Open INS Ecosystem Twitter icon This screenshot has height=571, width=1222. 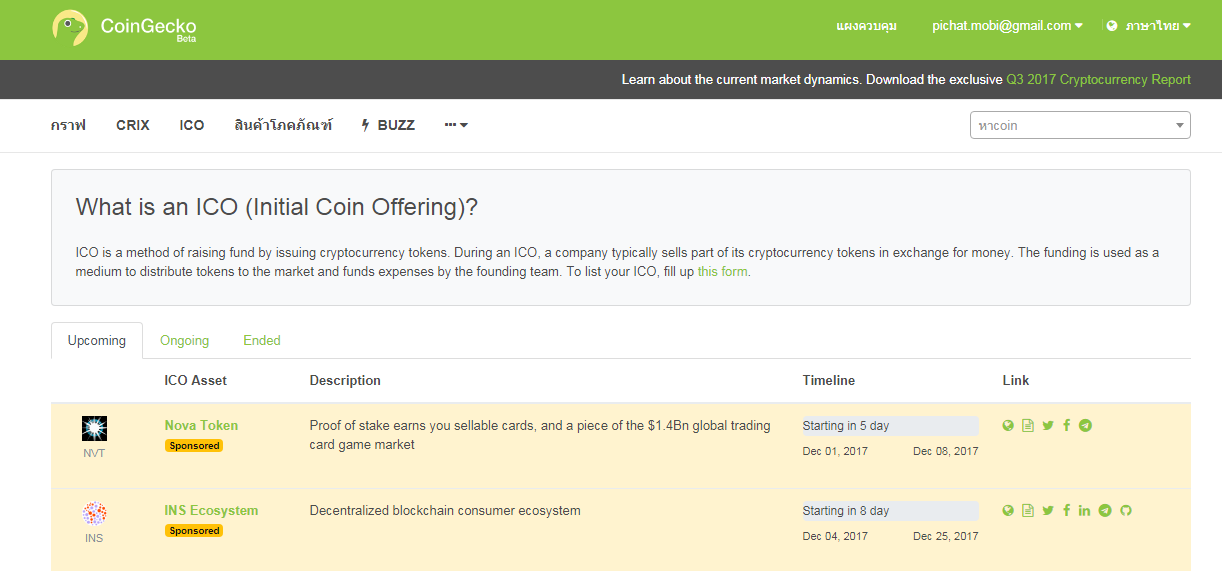click(x=1047, y=510)
